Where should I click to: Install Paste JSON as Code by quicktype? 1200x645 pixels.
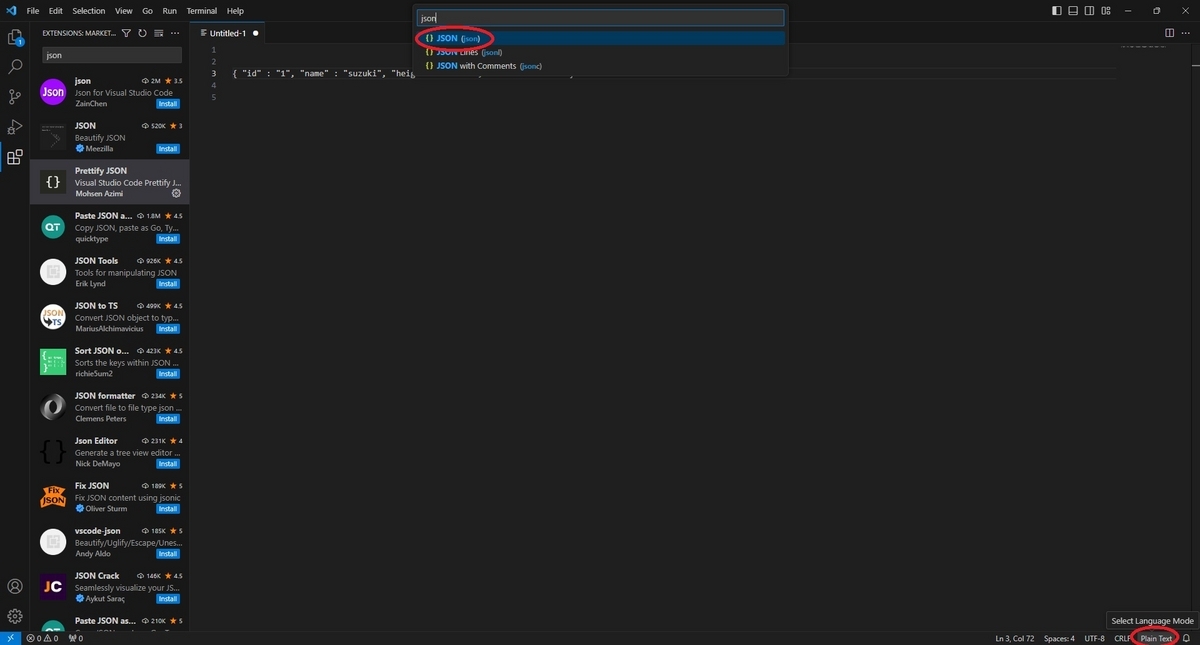pyautogui.click(x=168, y=239)
